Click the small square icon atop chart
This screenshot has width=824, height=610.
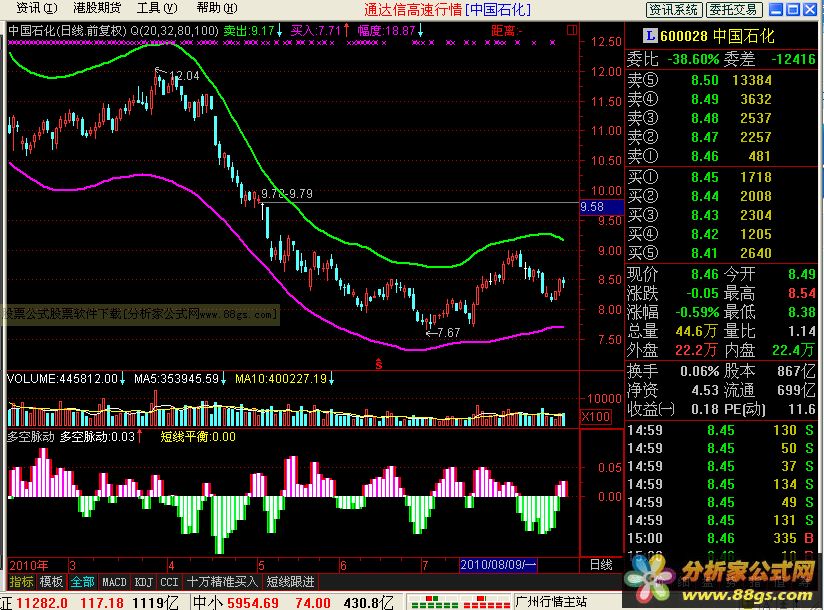(572, 30)
